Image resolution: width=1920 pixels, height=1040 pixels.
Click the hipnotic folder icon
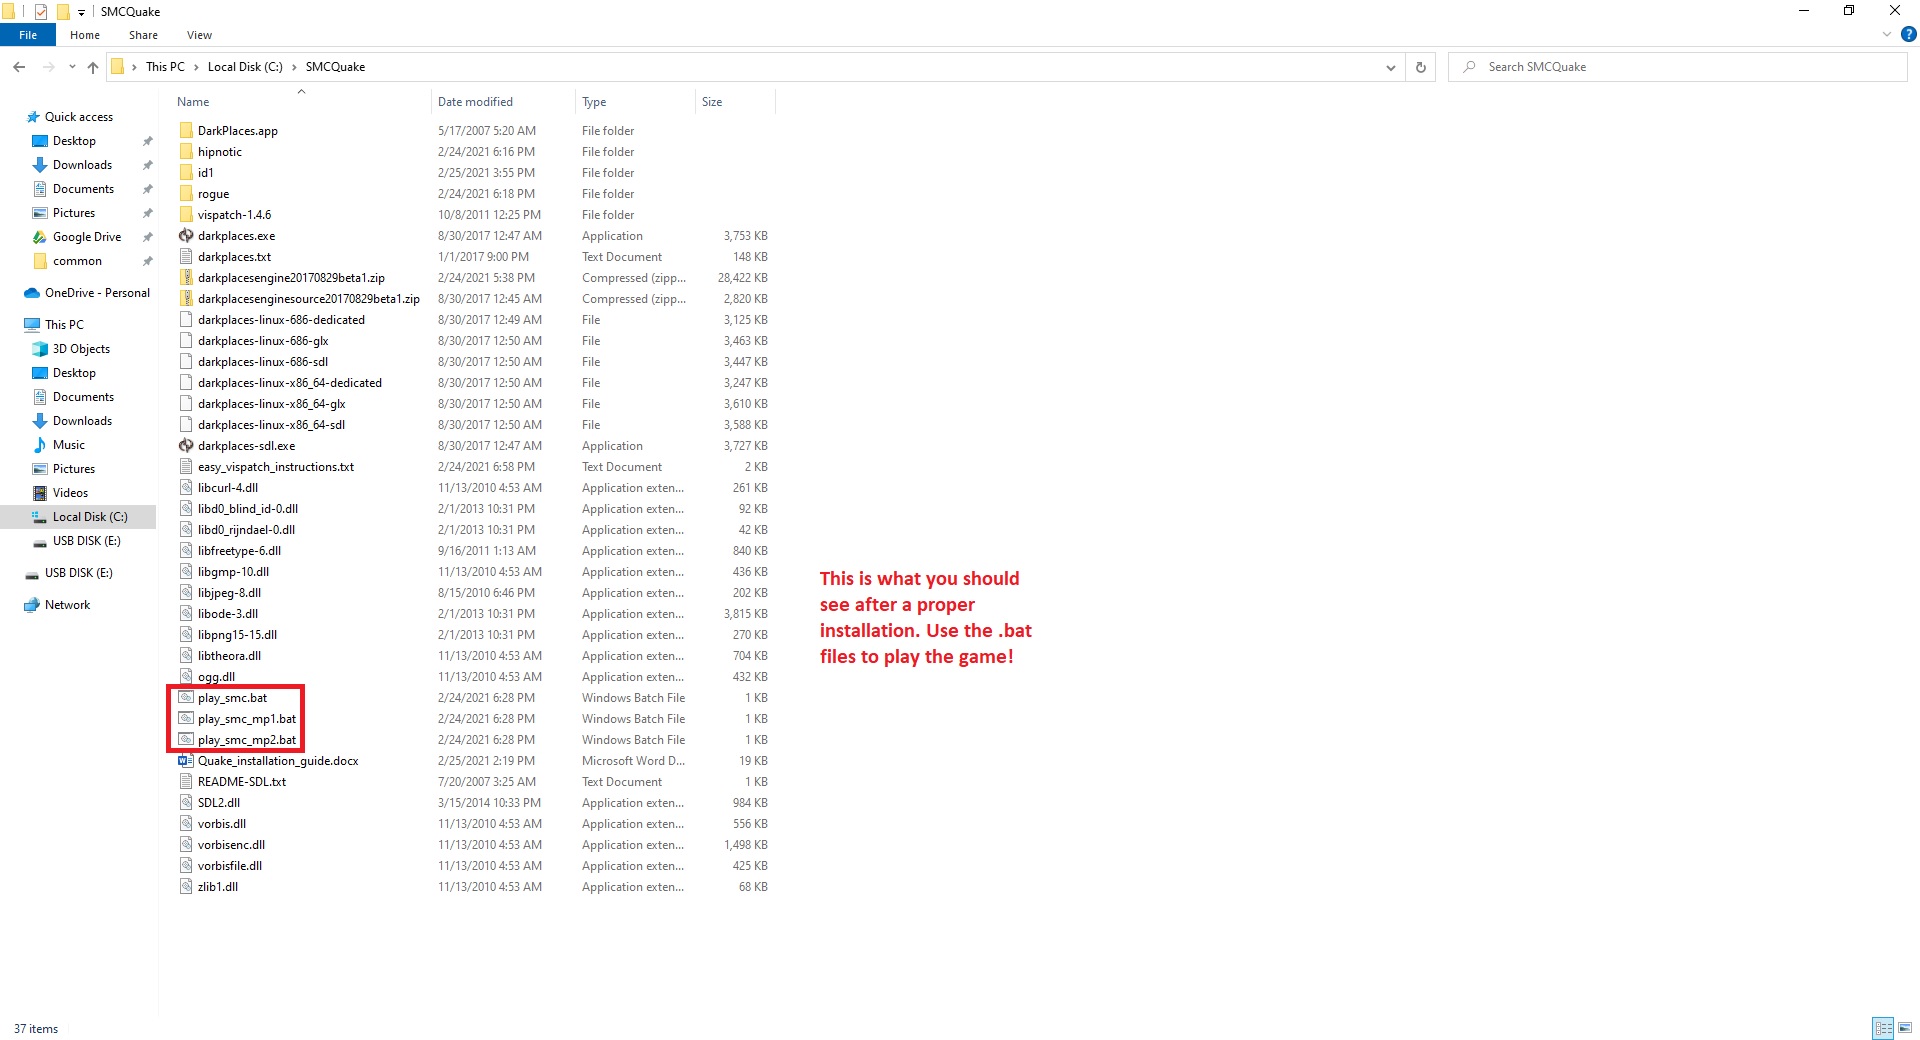pyautogui.click(x=186, y=152)
